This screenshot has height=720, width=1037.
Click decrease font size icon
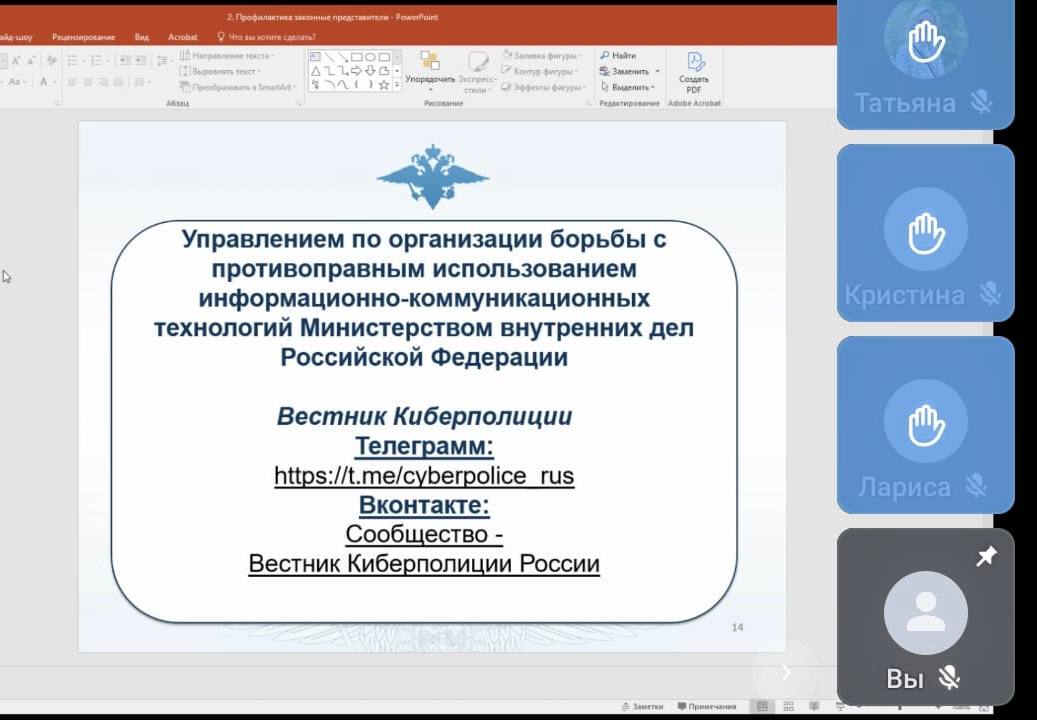[31, 60]
